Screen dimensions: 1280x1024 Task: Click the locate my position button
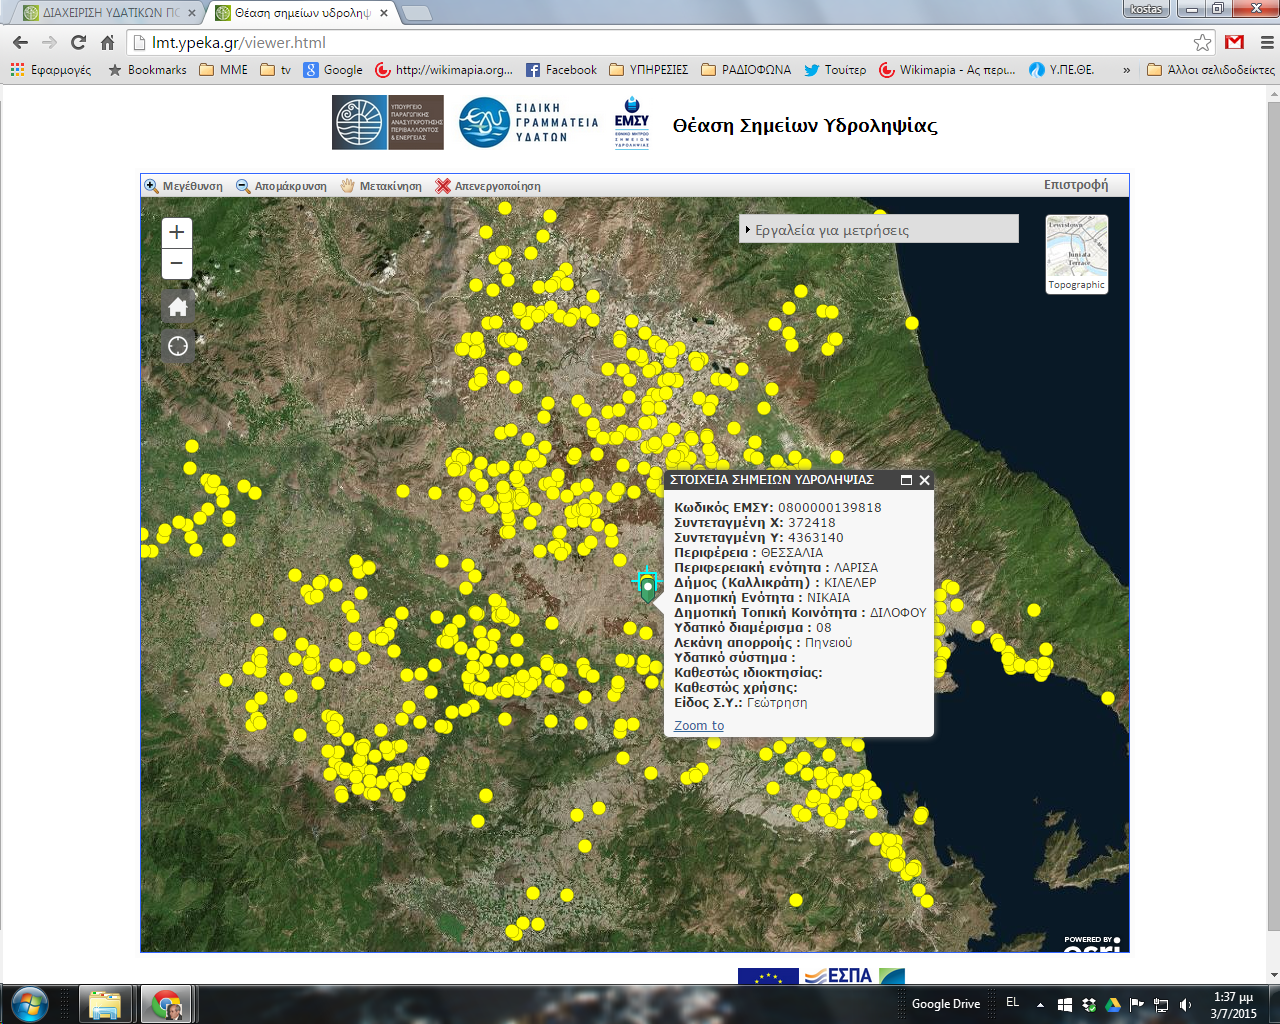coord(178,346)
